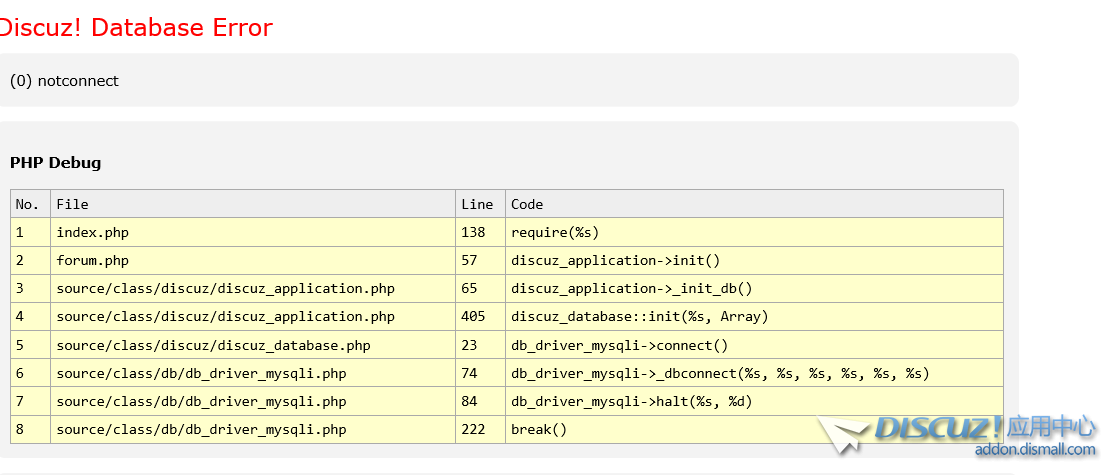Select line number 57

(x=480, y=261)
